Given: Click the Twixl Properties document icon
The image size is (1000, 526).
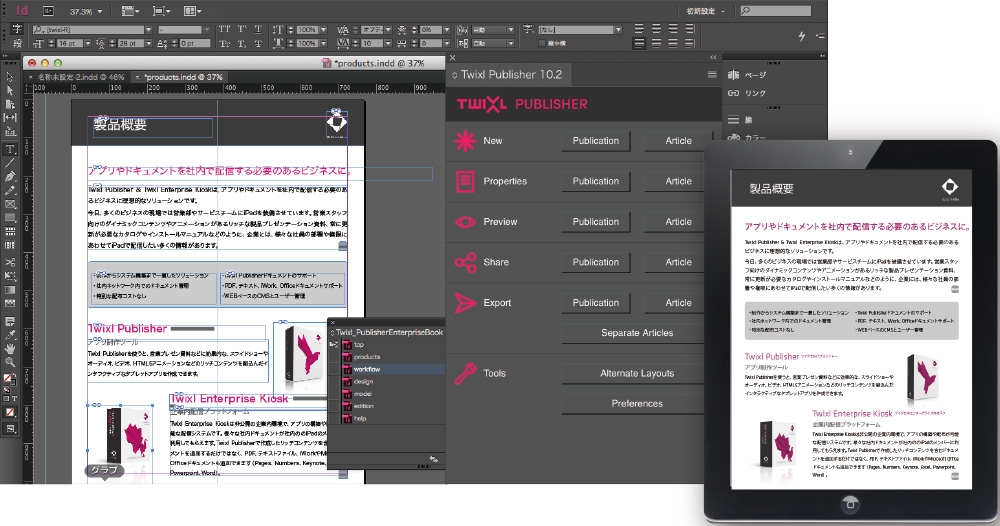Looking at the screenshot, I should click(465, 181).
